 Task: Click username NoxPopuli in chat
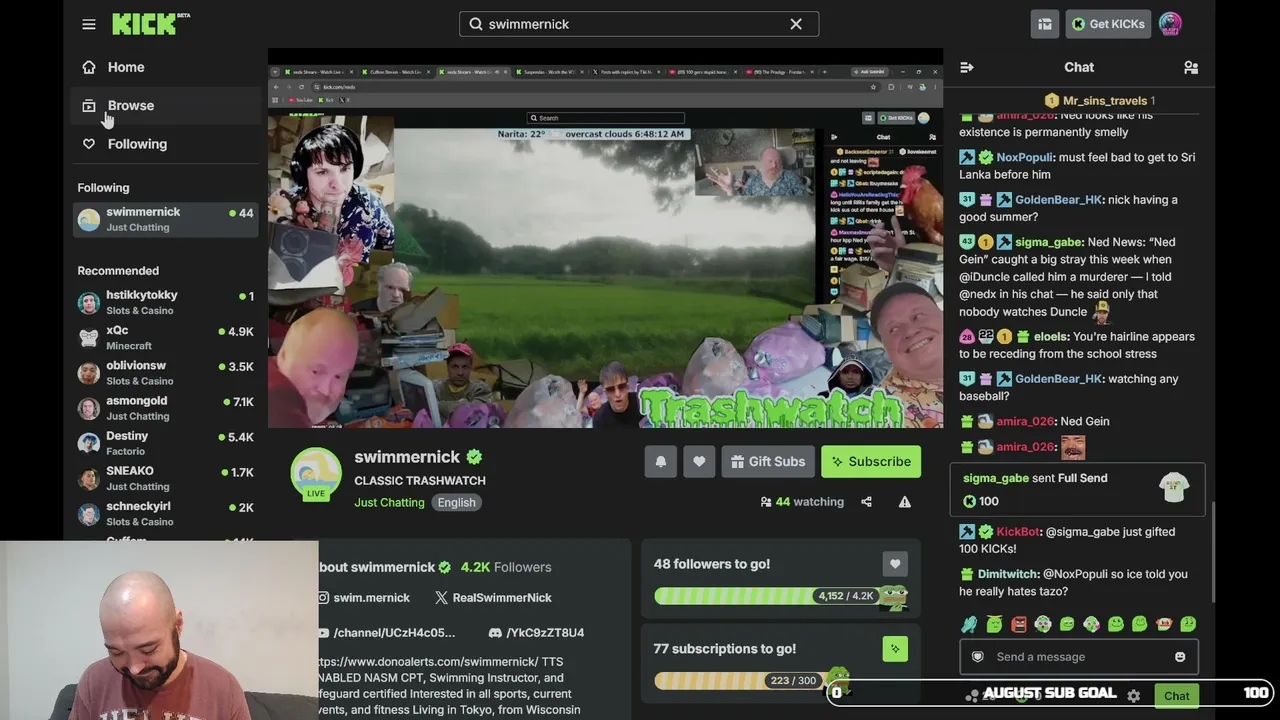point(1025,157)
